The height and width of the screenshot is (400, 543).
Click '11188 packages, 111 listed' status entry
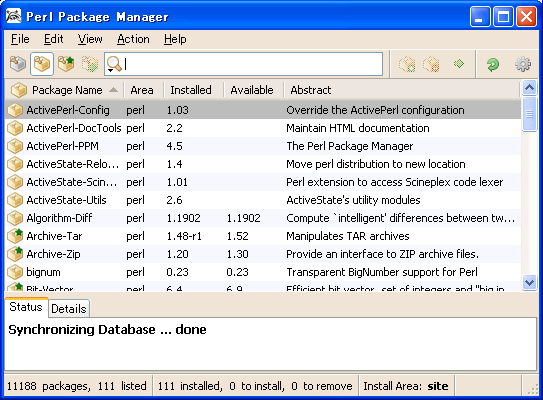tap(77, 386)
